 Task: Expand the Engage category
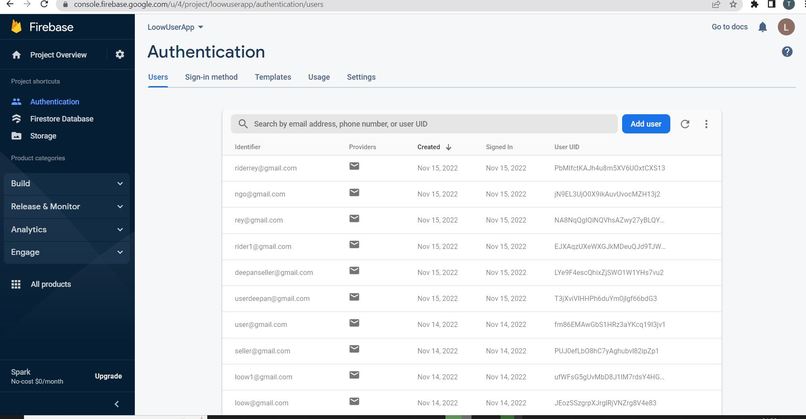coord(67,252)
